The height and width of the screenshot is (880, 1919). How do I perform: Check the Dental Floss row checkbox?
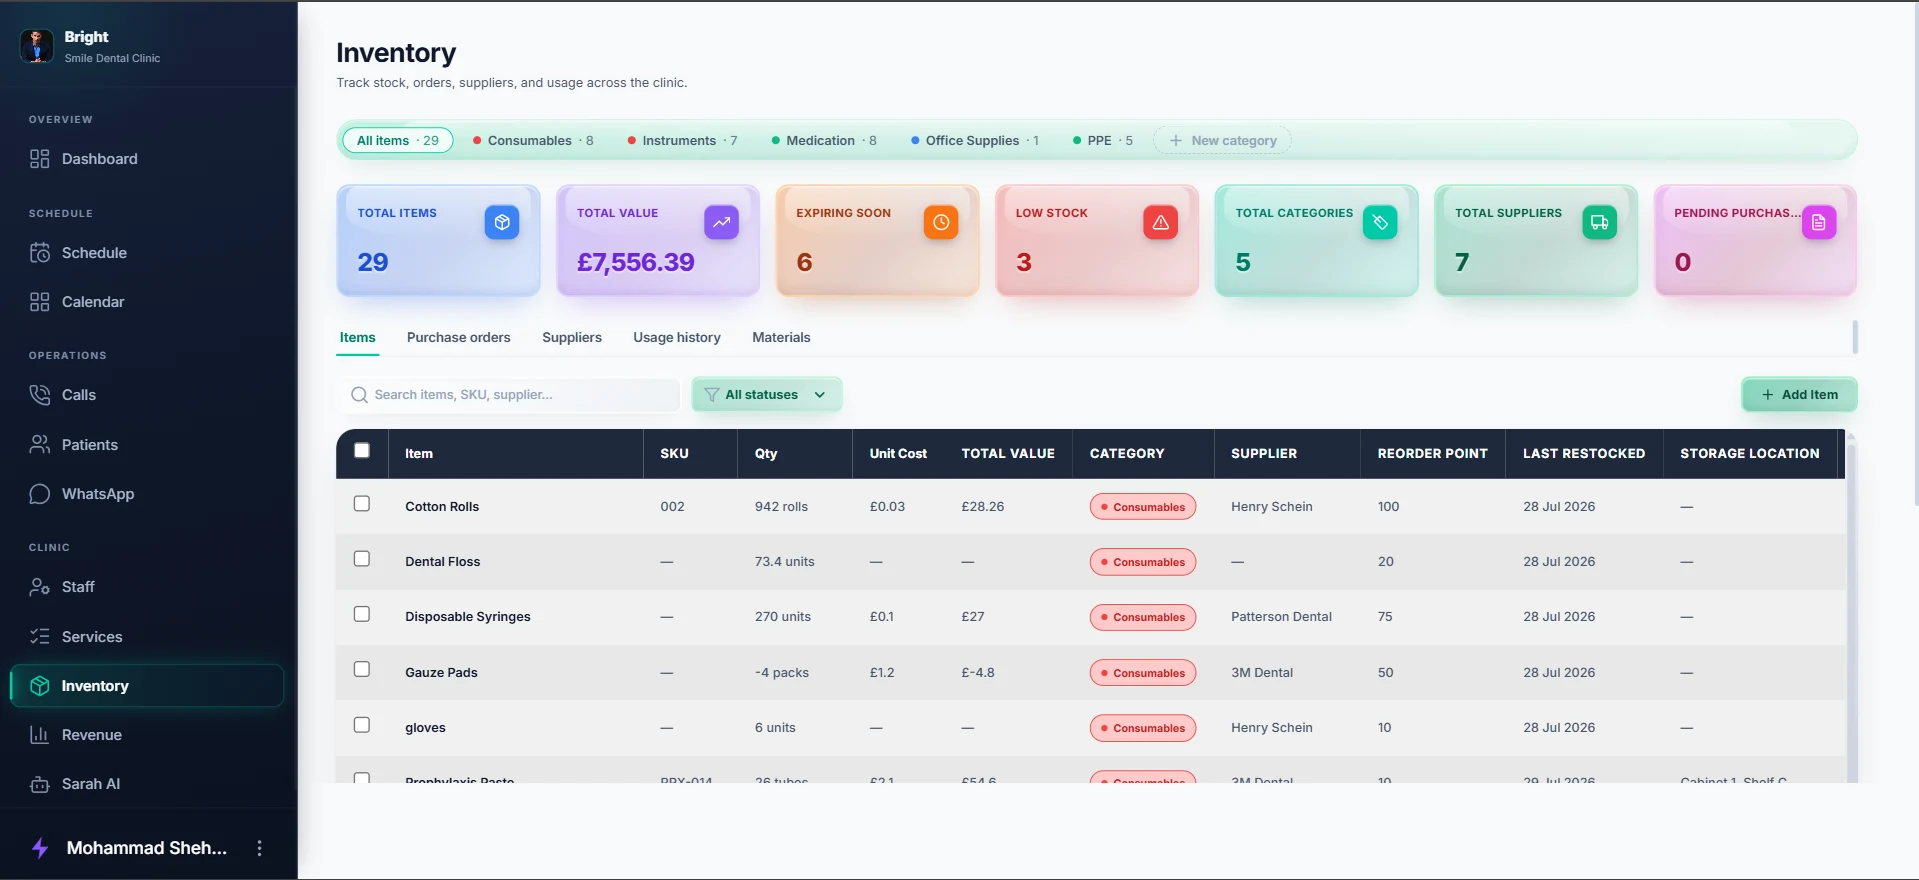(362, 559)
